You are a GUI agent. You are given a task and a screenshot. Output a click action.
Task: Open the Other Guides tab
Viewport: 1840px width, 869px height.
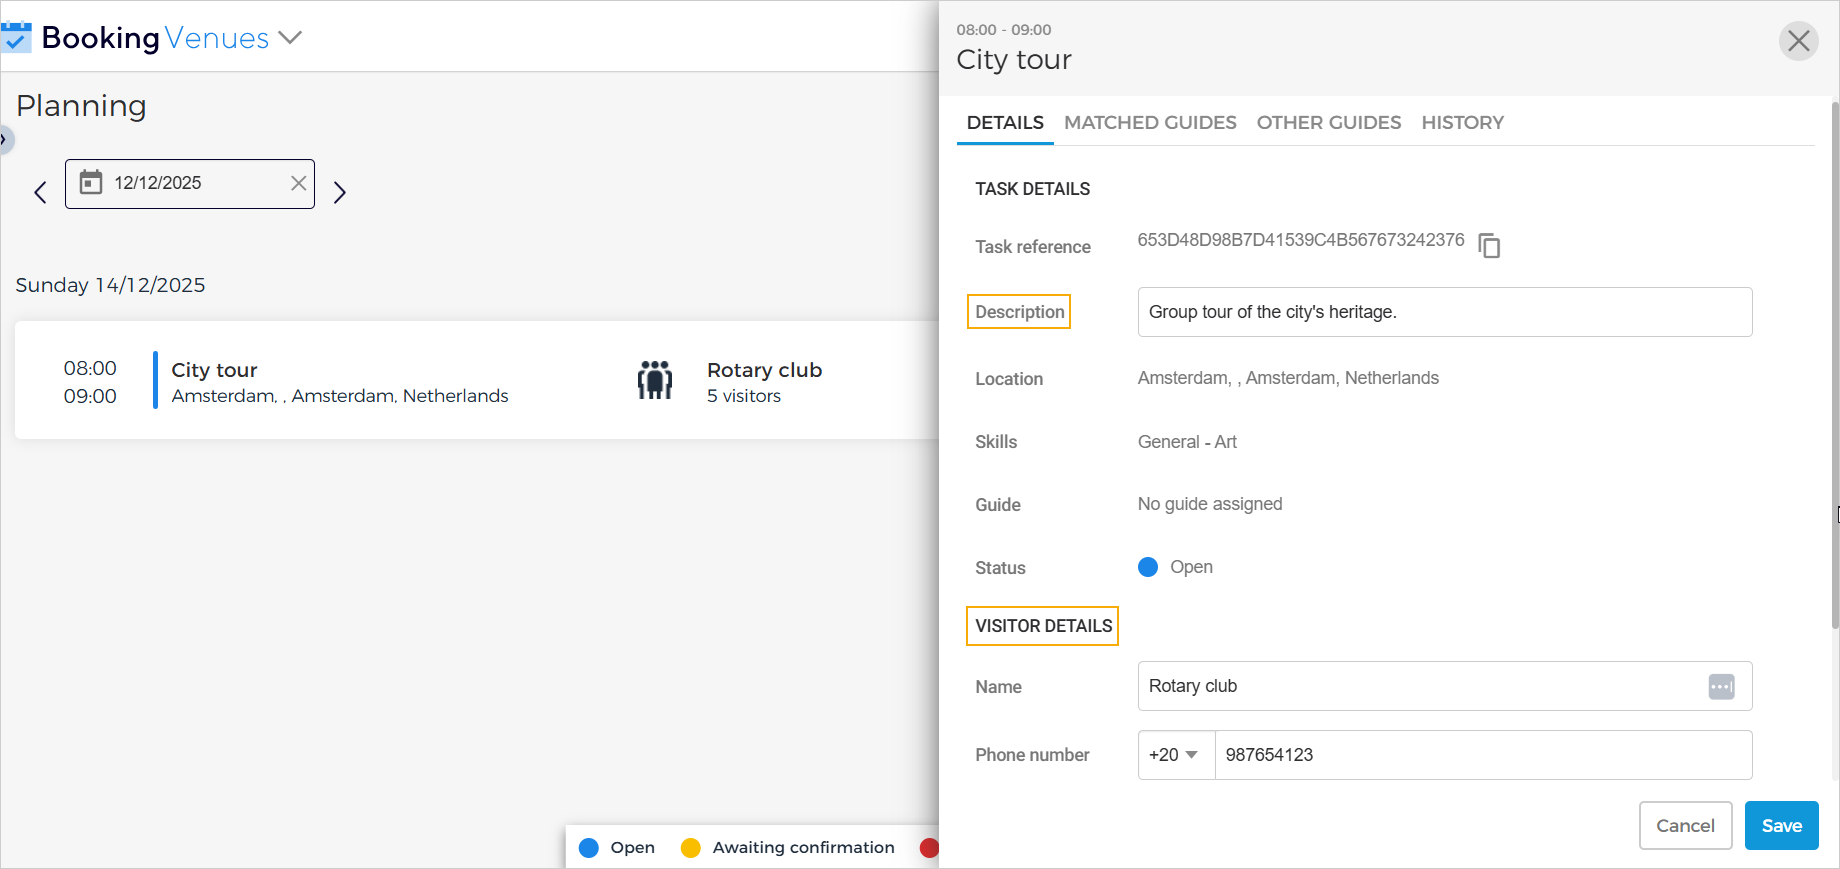[x=1328, y=123]
